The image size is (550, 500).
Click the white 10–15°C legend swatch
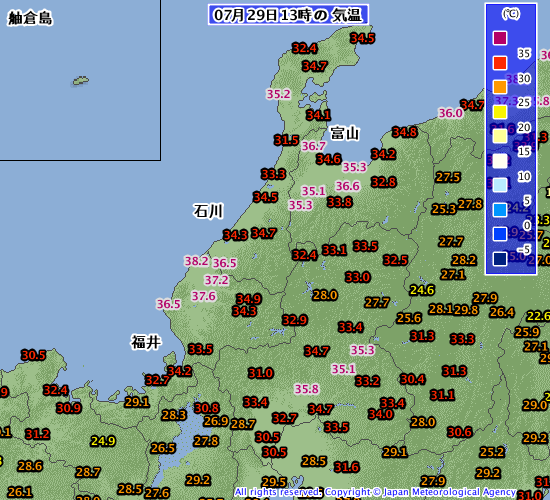[500, 161]
